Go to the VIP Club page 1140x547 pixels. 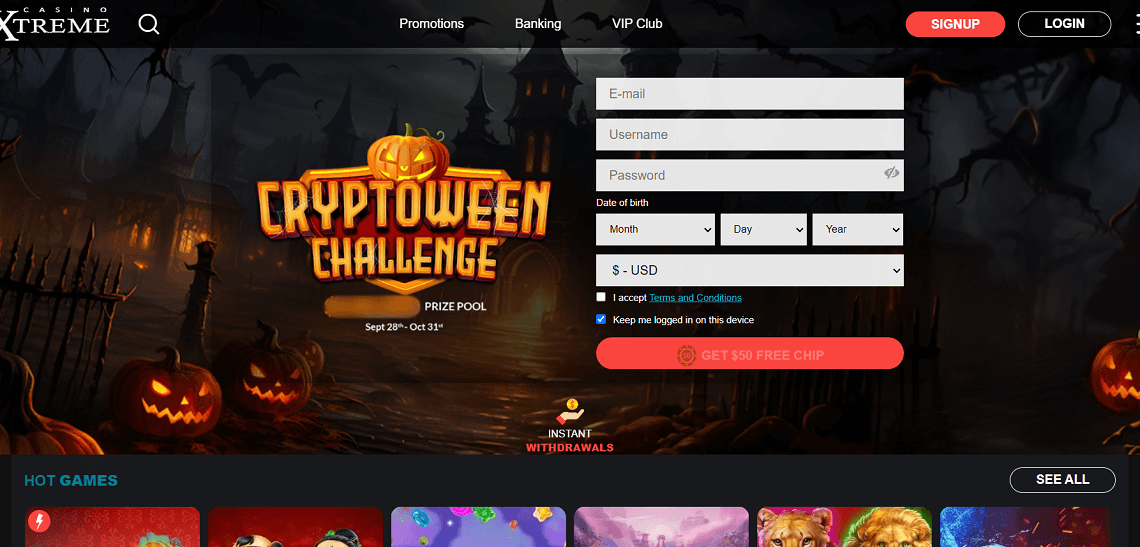click(x=638, y=24)
